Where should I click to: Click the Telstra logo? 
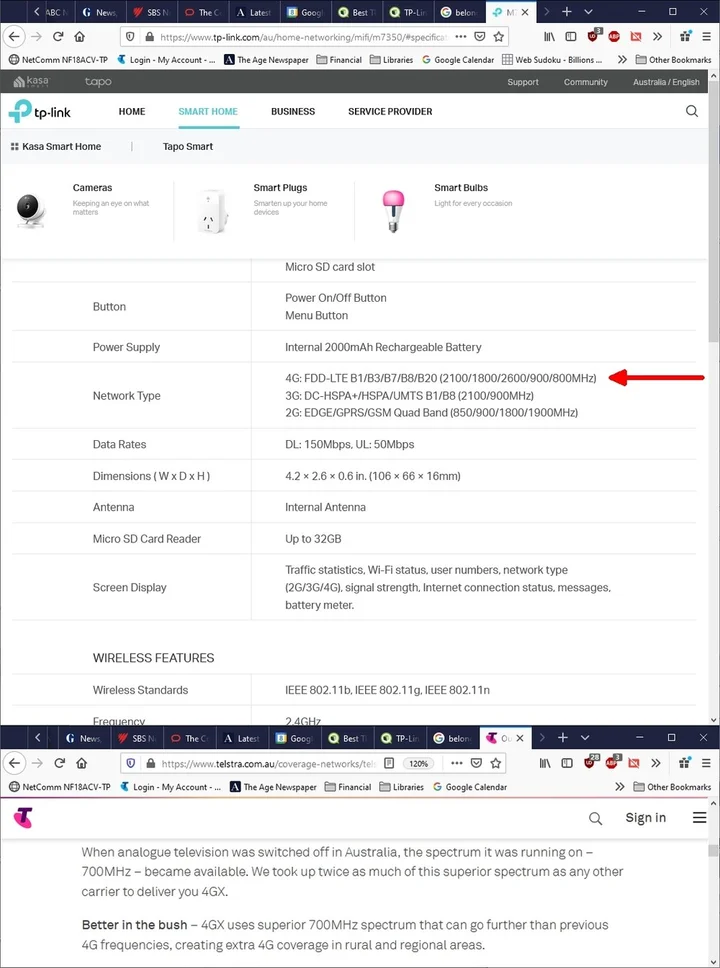(23, 817)
